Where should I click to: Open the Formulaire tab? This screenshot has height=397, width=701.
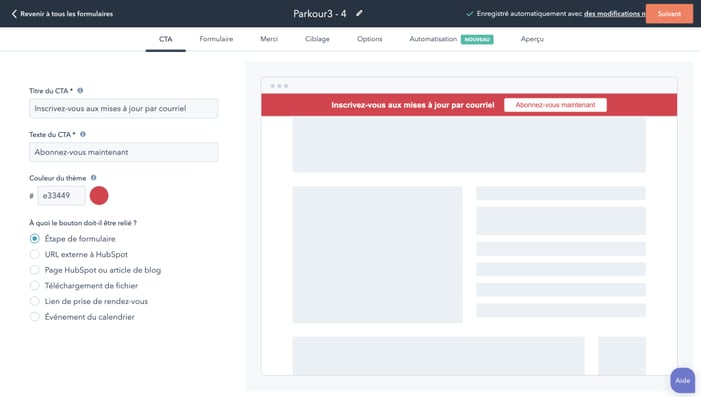point(216,39)
